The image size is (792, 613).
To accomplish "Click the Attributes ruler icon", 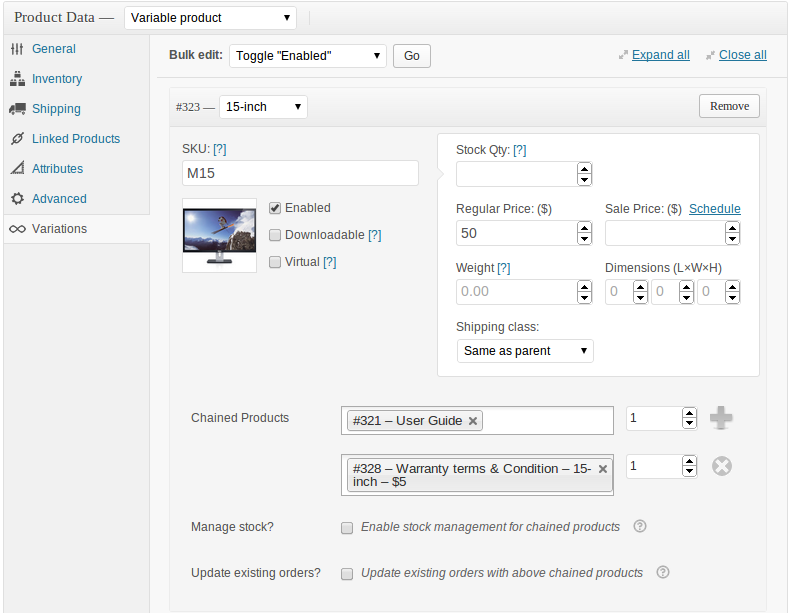I will (17, 168).
